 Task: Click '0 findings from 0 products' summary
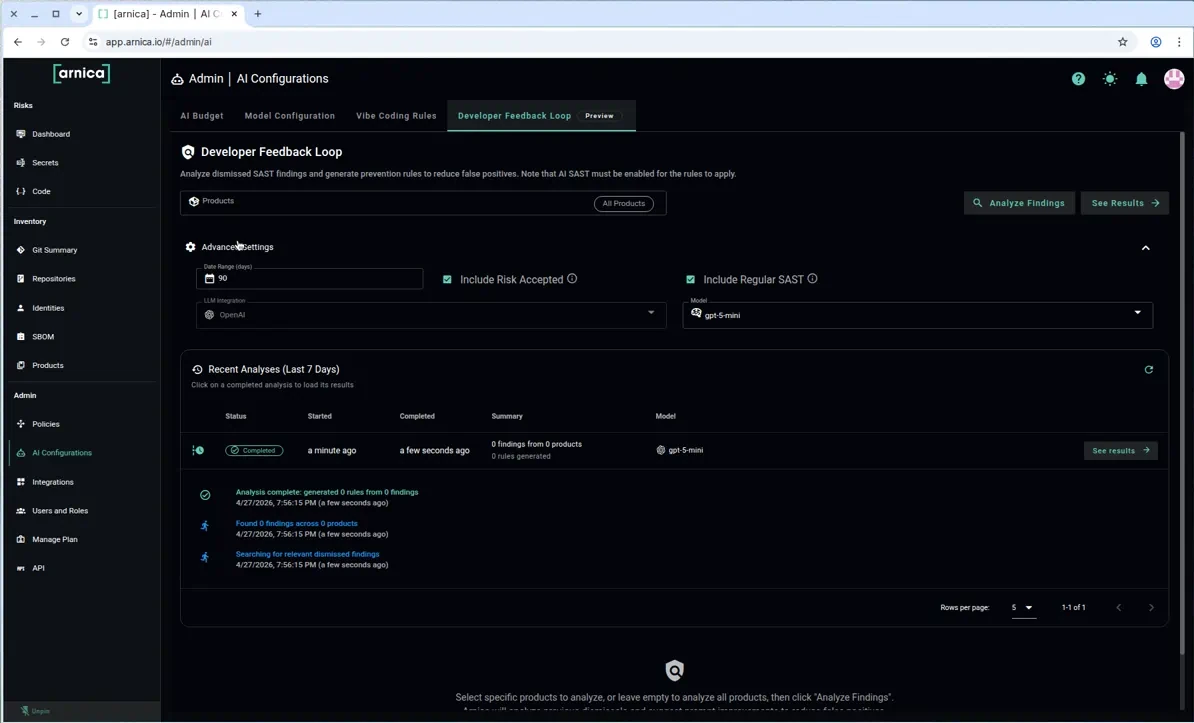(x=536, y=444)
